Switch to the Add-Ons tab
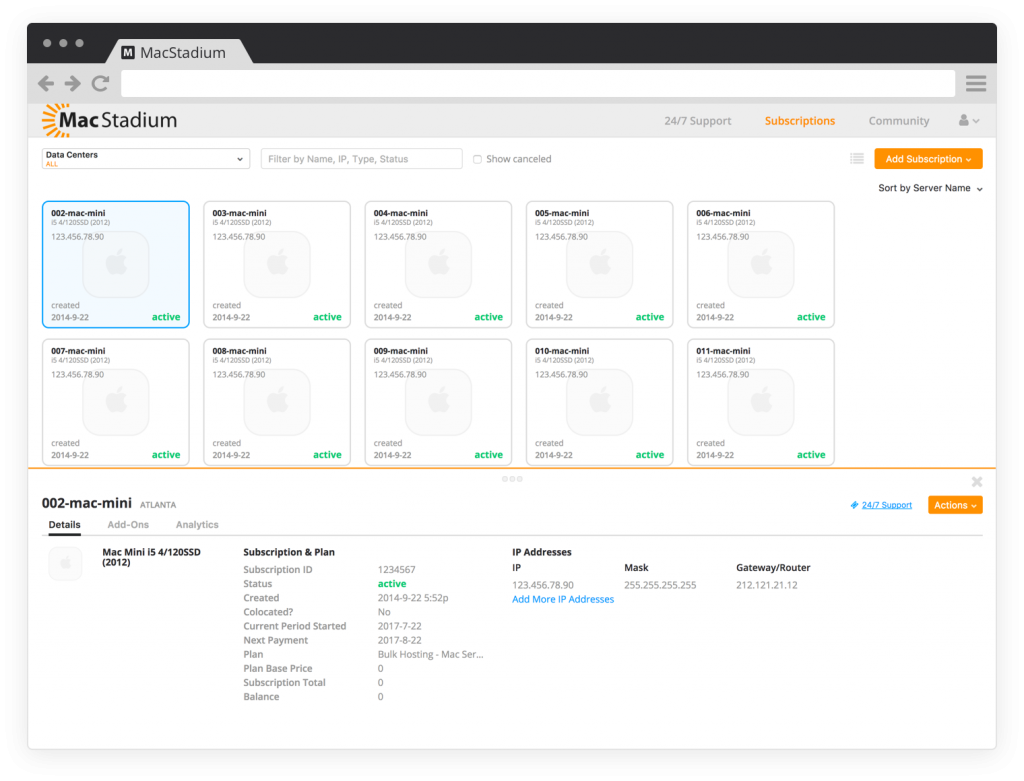 click(128, 524)
